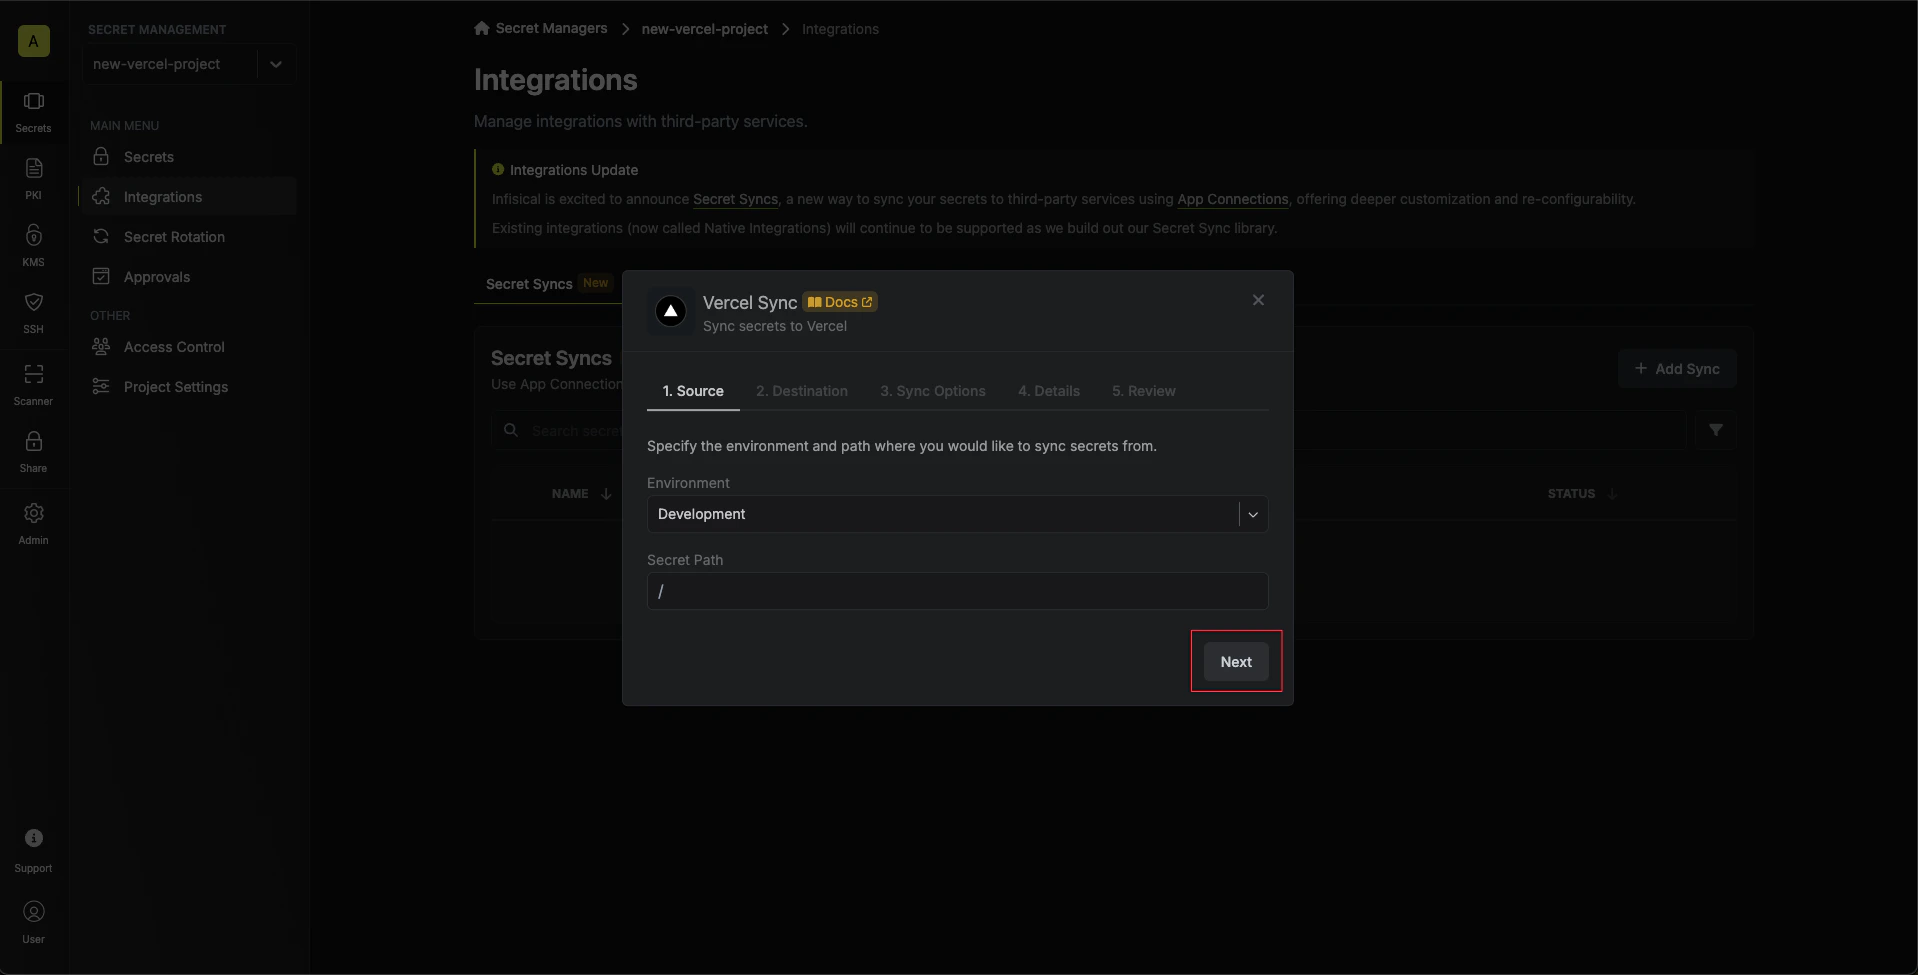This screenshot has height=975, width=1918.
Task: Select Integrations in the main menu
Action: click(188, 197)
